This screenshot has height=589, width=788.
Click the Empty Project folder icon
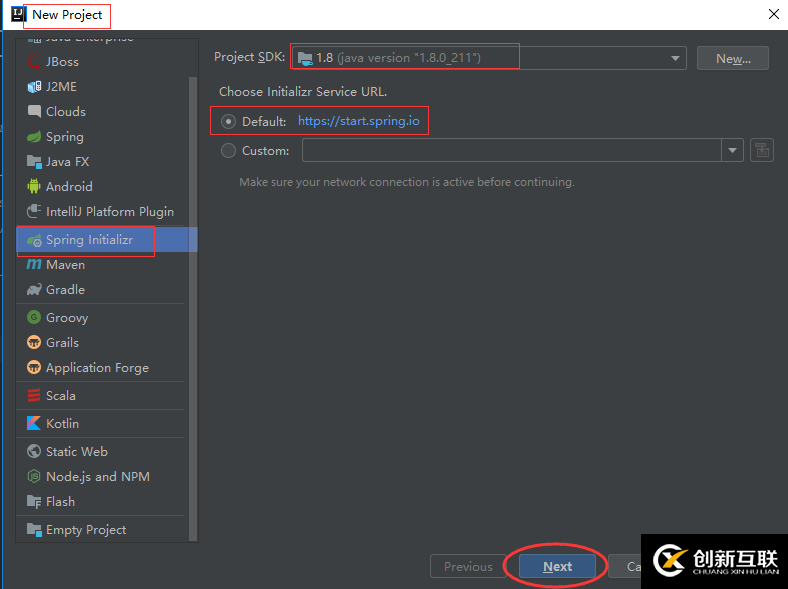pyautogui.click(x=34, y=529)
